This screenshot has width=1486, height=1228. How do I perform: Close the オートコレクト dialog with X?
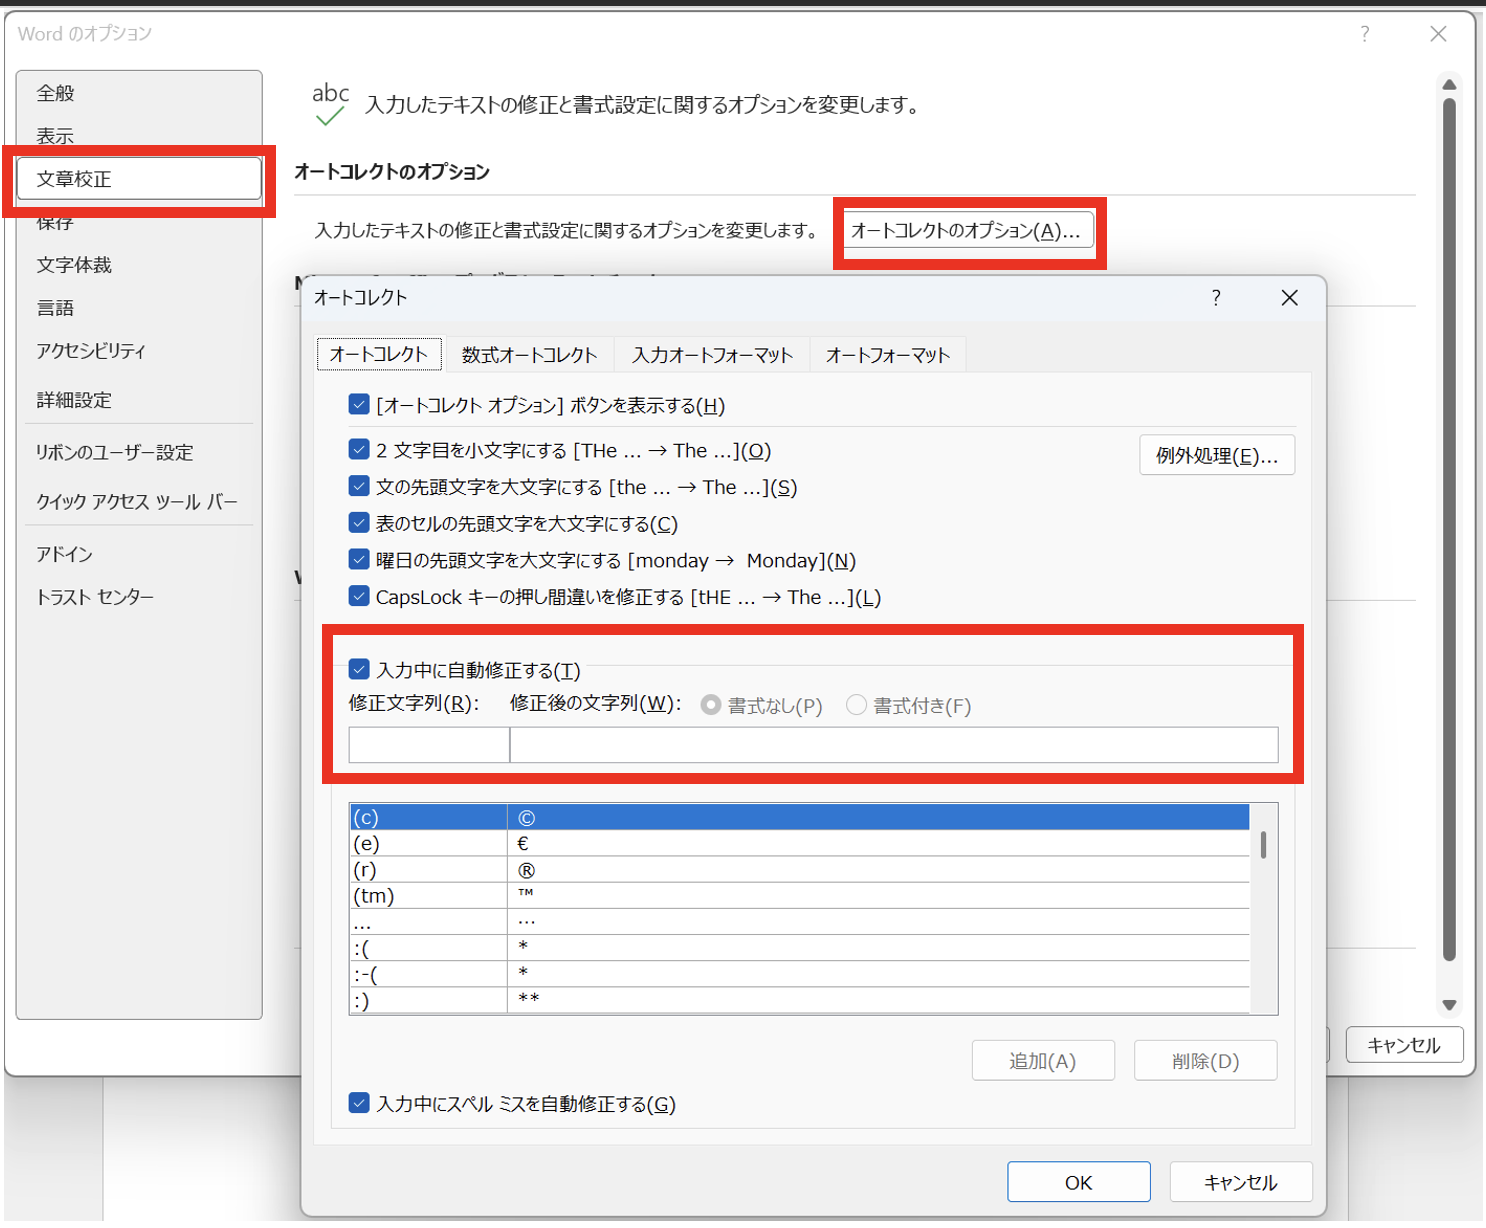tap(1289, 298)
